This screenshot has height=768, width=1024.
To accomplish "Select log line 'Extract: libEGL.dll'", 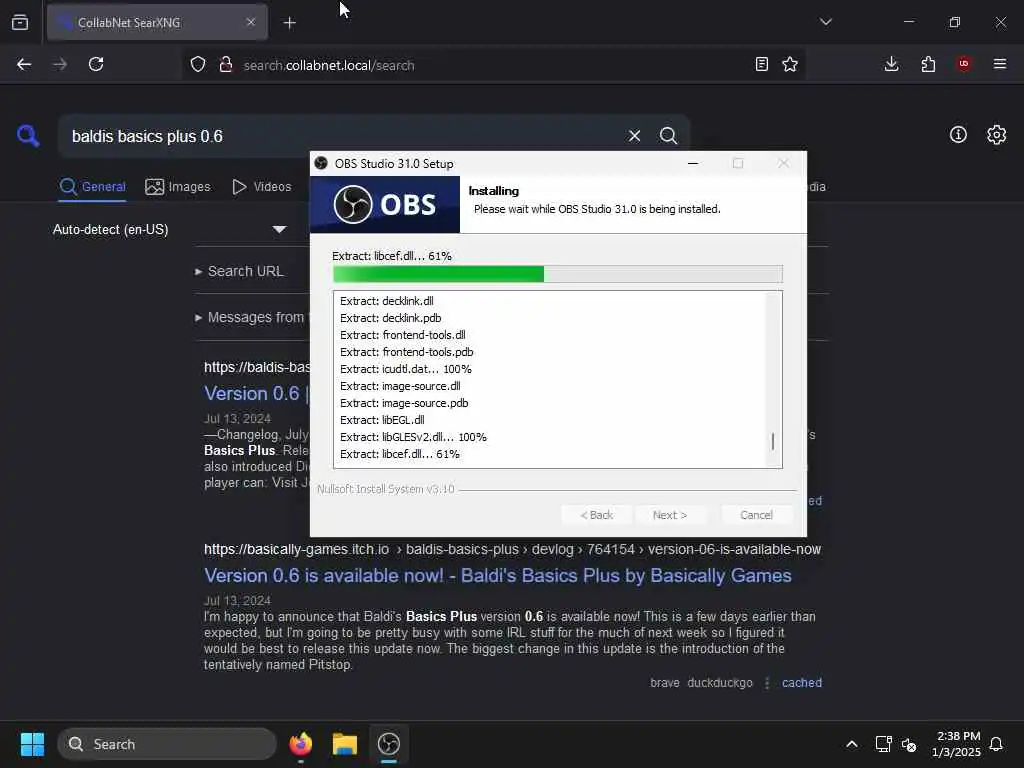I will 382,419.
